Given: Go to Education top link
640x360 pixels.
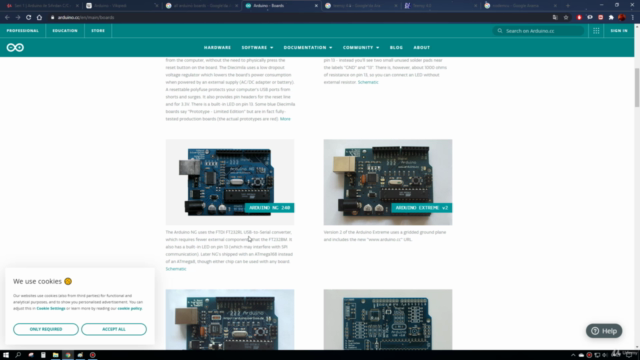Looking at the screenshot, I should coord(65,31).
